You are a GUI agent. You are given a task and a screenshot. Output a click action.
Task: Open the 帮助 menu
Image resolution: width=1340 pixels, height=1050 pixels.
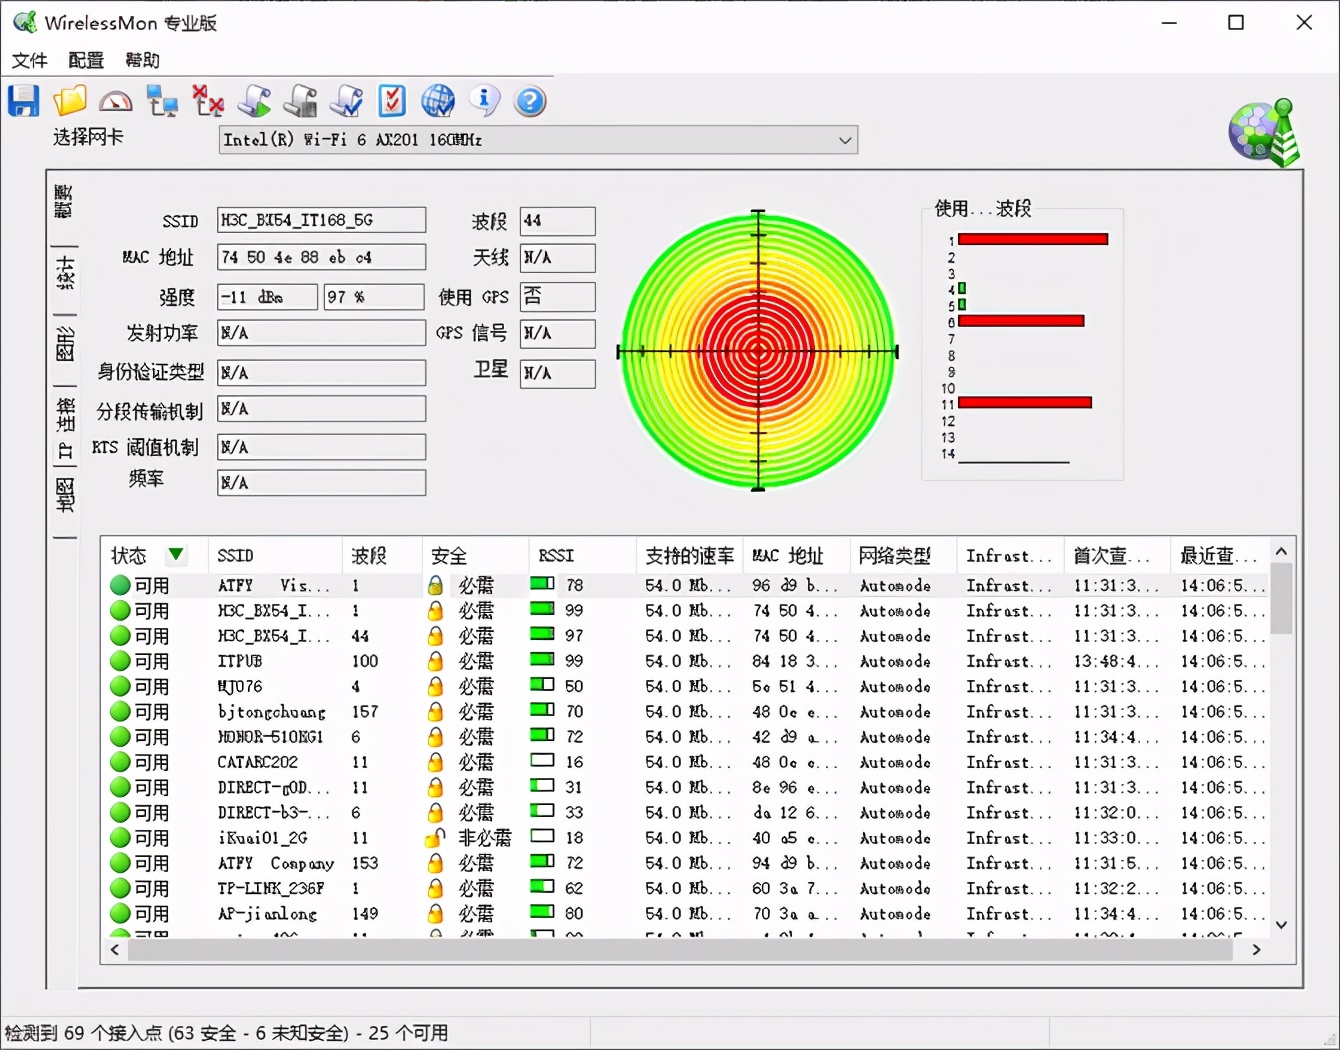pos(141,60)
